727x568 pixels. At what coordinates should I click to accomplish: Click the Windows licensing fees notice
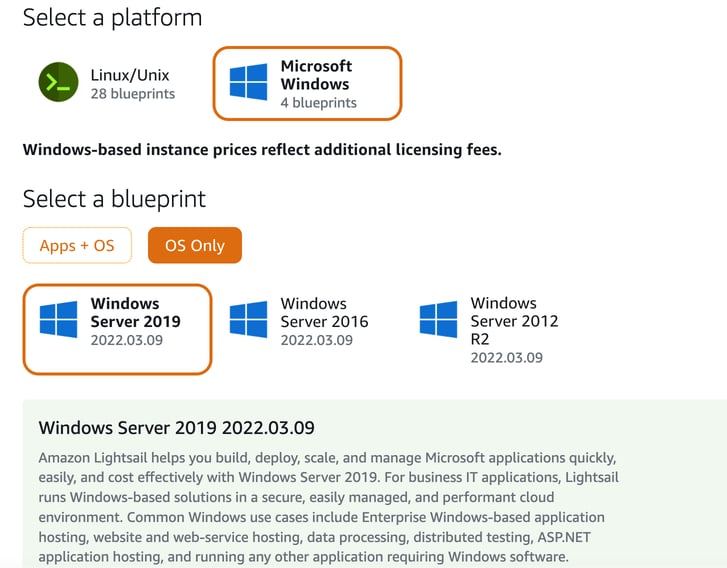(x=261, y=150)
